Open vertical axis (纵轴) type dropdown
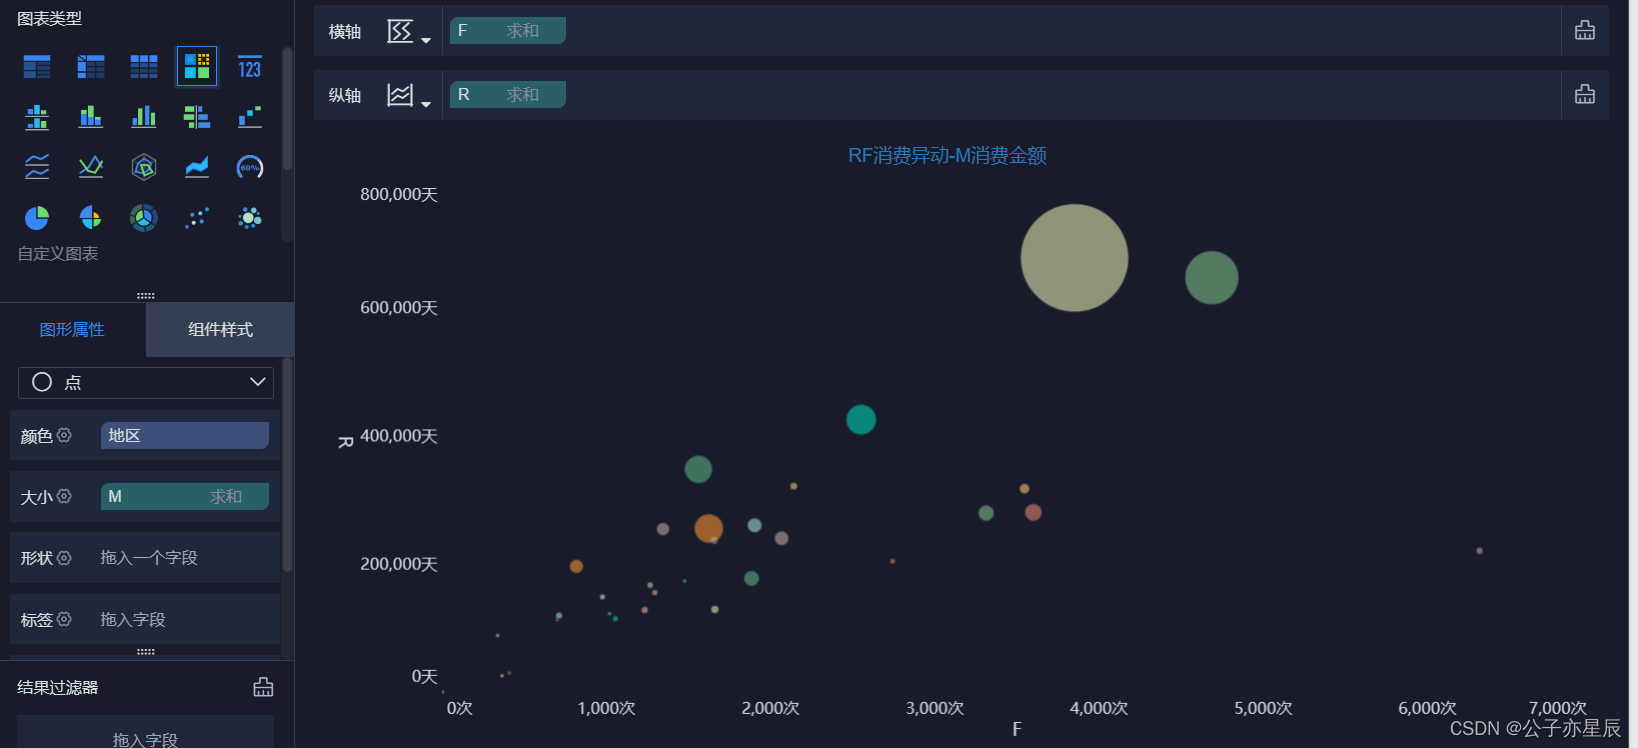1638x748 pixels. [409, 96]
